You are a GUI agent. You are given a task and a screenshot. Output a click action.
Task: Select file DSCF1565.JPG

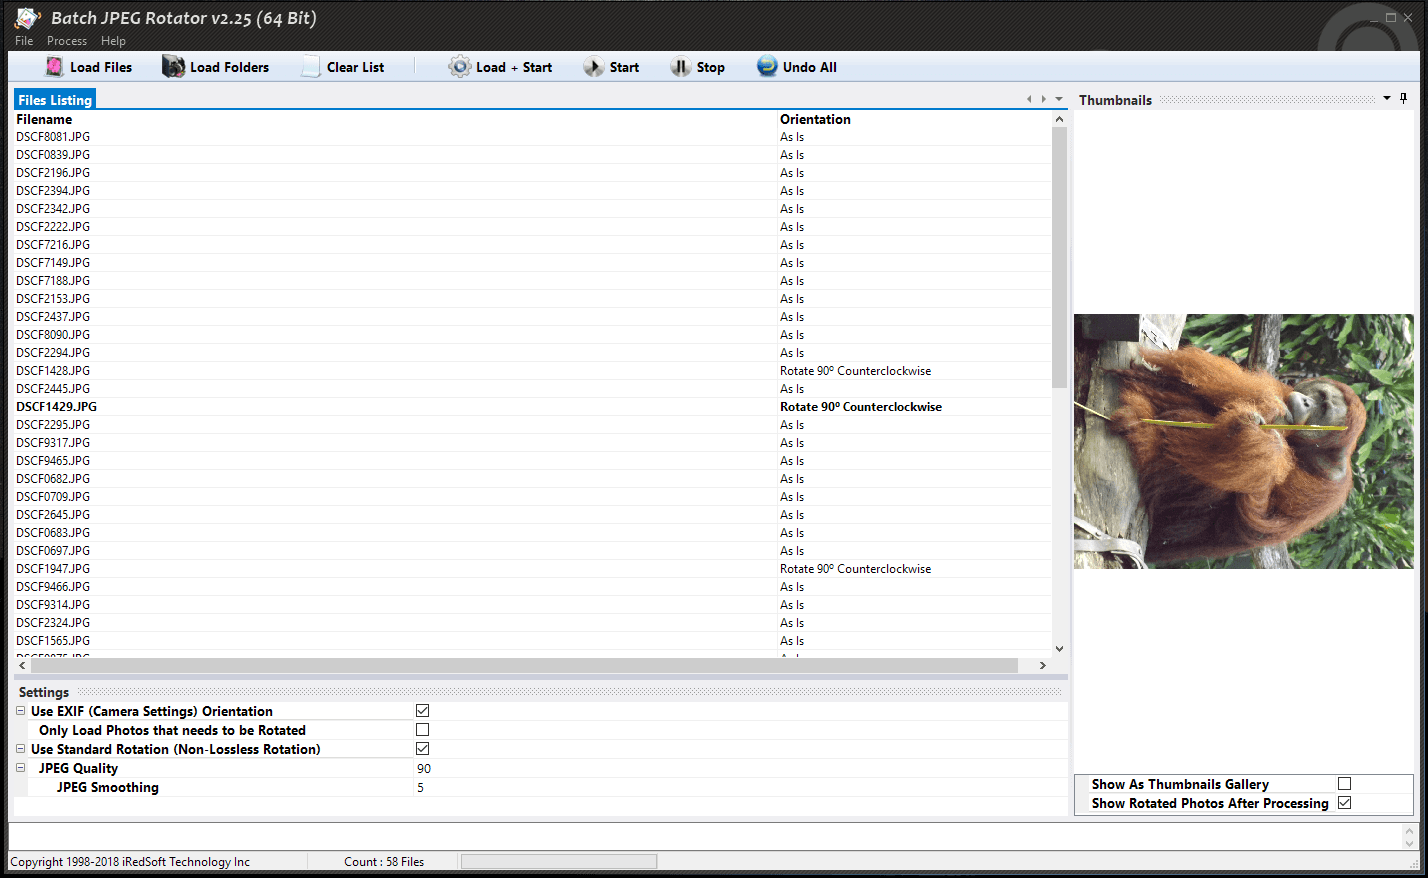point(53,641)
